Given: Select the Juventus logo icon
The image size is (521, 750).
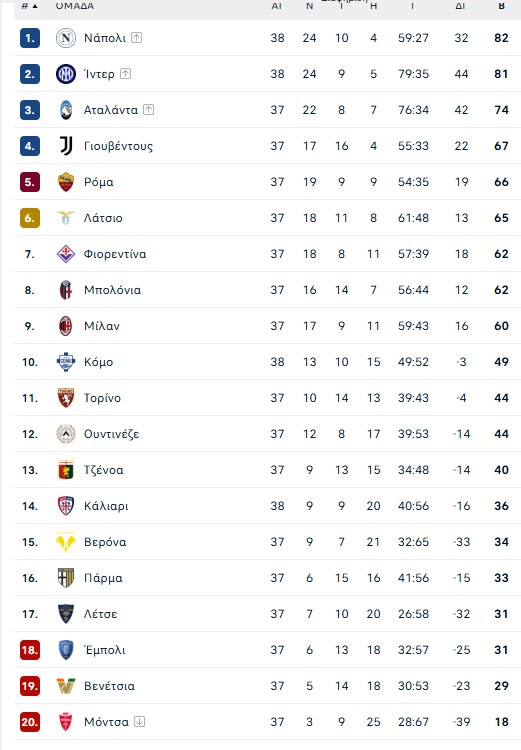Looking at the screenshot, I should tap(66, 146).
